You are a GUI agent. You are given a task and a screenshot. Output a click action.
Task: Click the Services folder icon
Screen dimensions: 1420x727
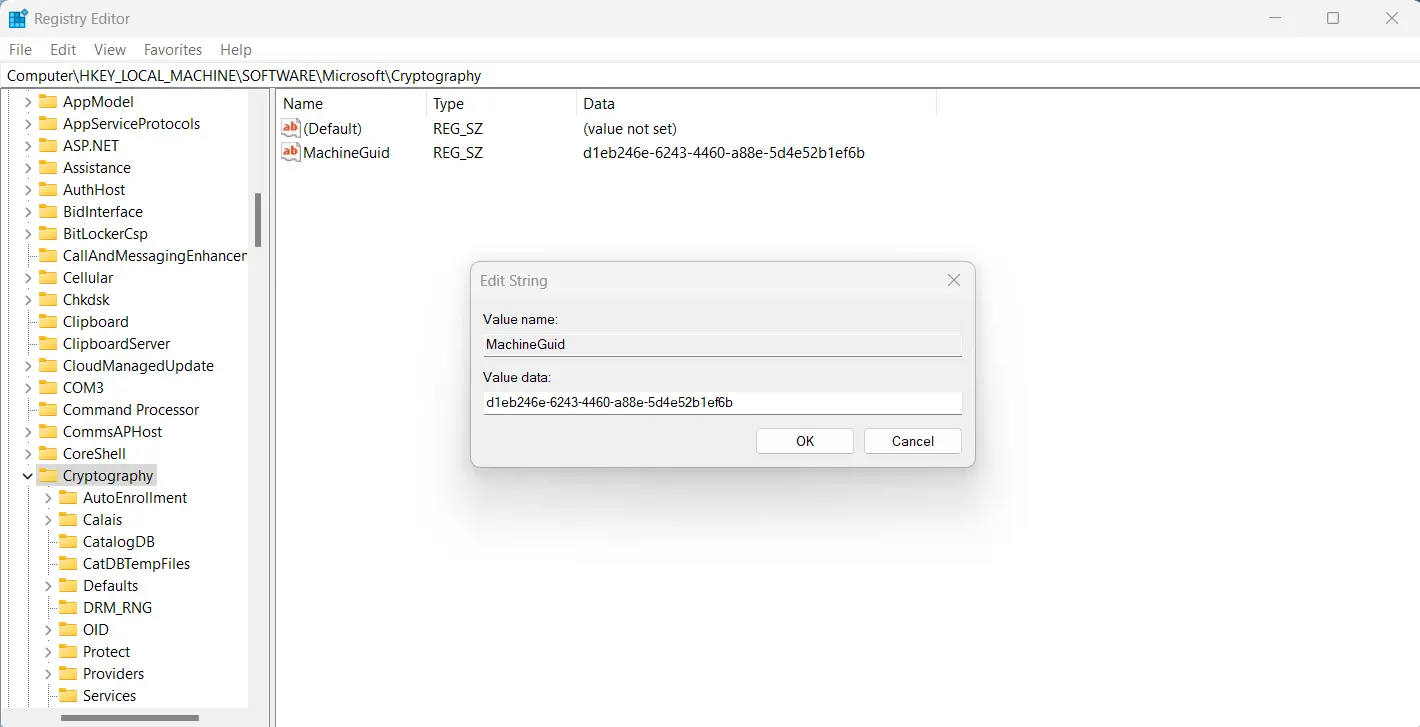click(x=68, y=695)
